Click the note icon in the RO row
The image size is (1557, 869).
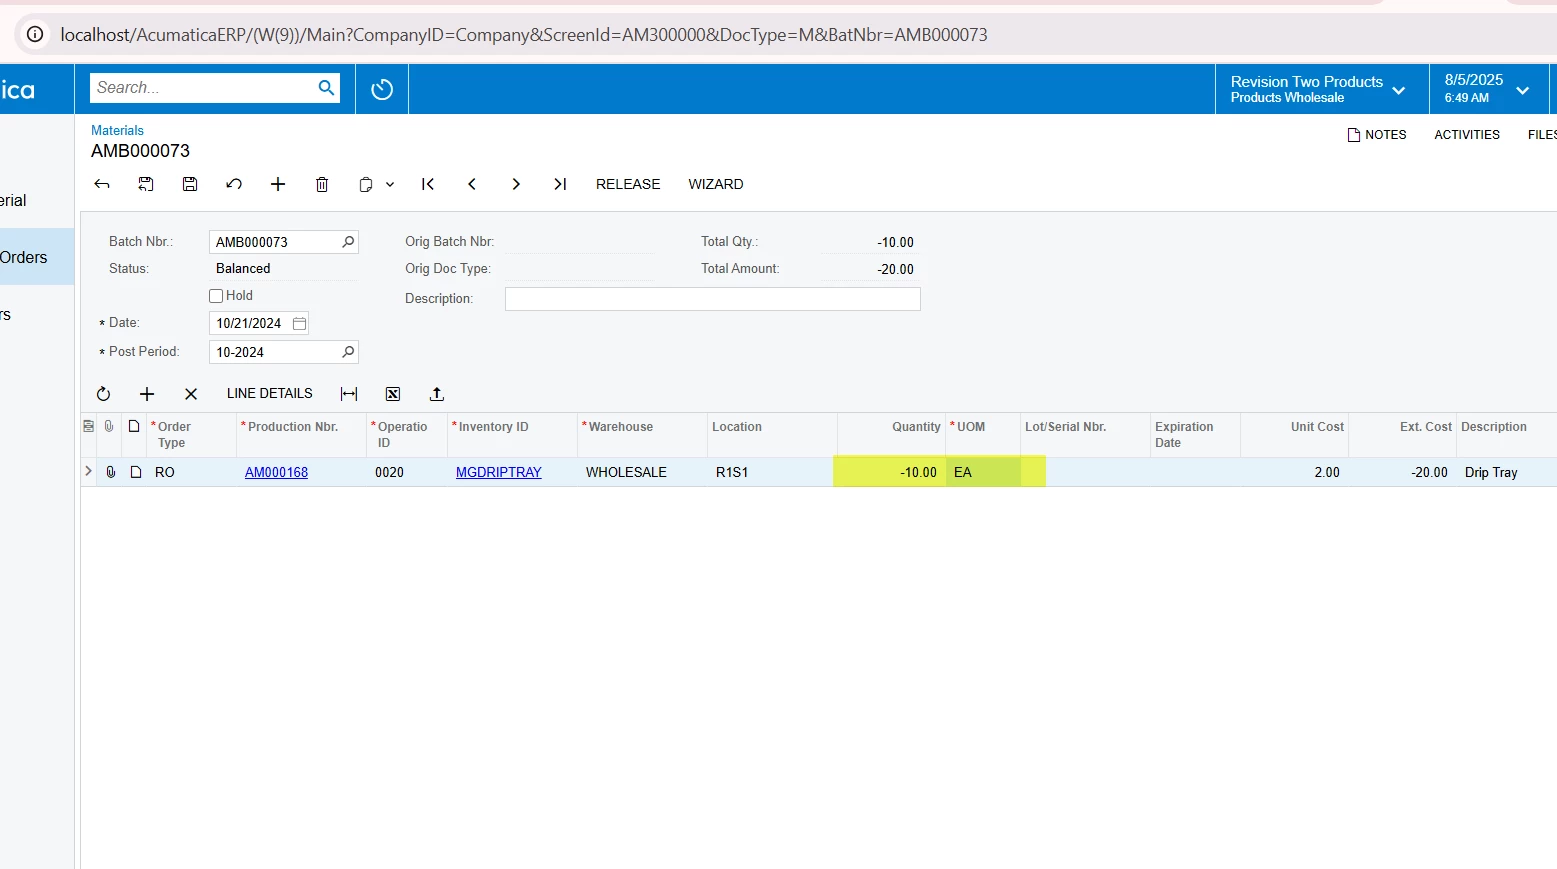click(136, 472)
